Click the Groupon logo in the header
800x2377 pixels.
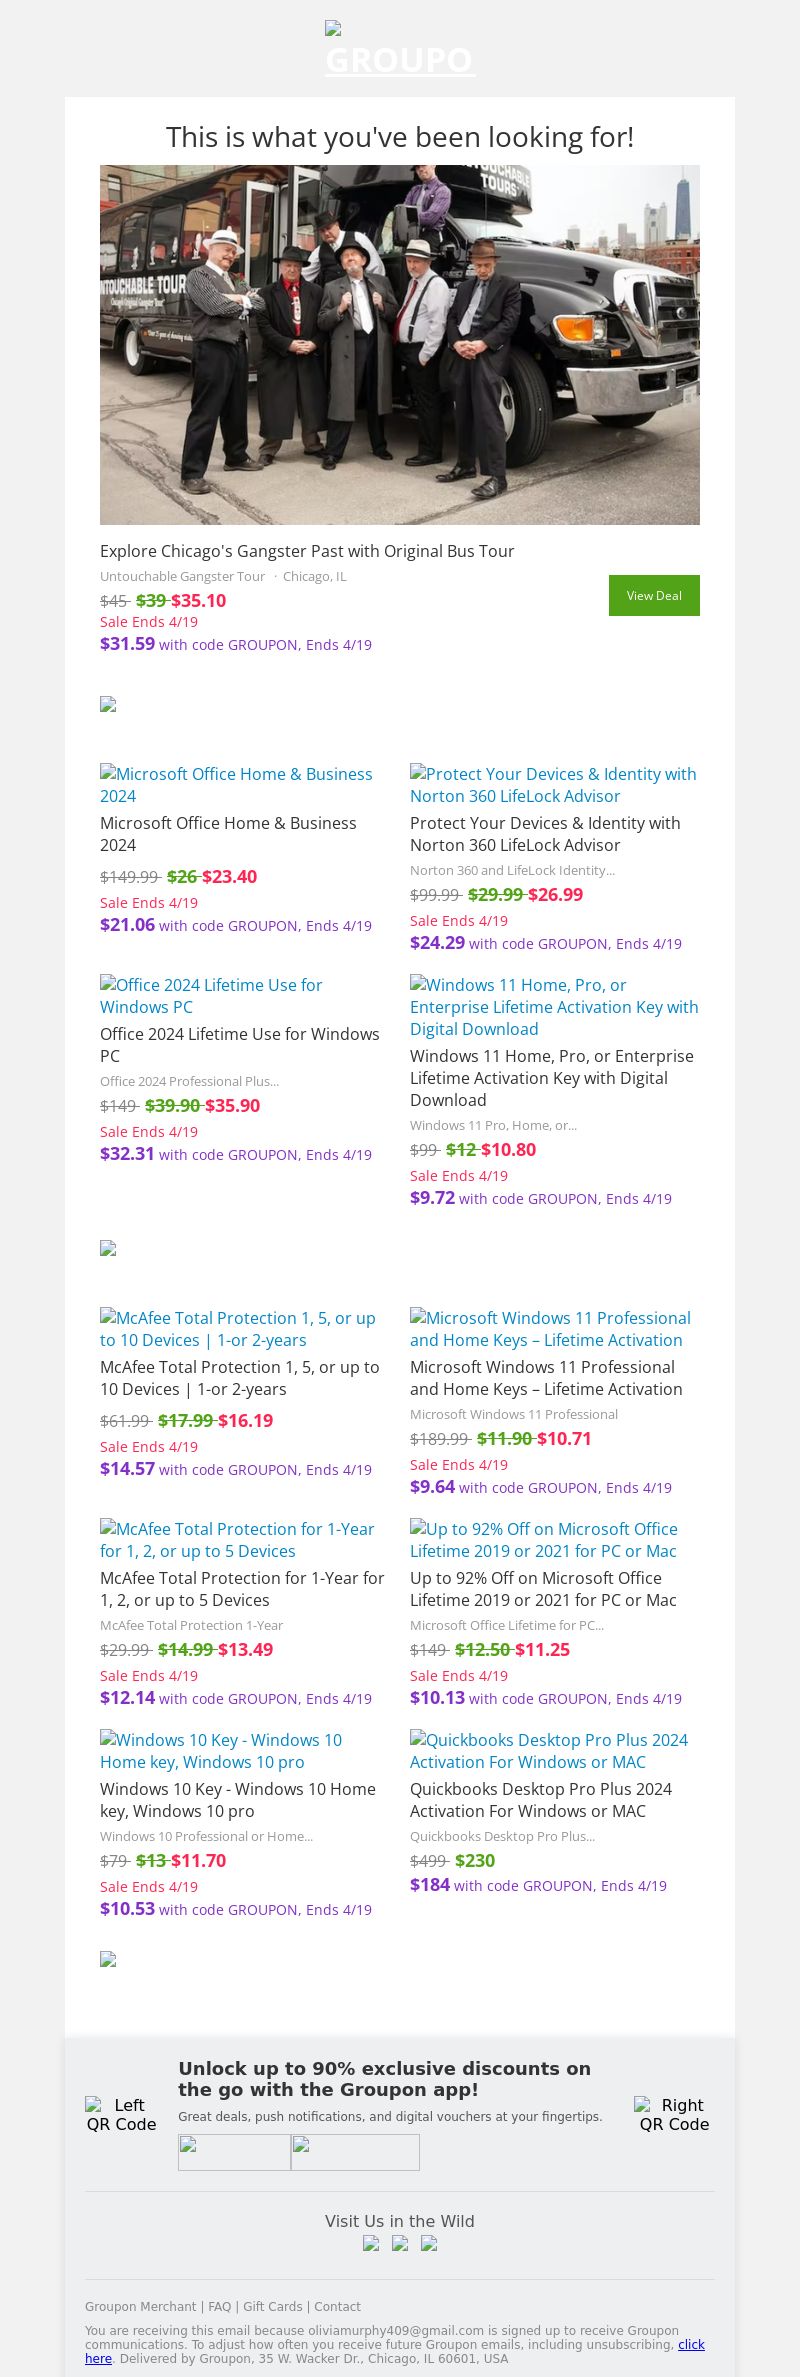tap(400, 50)
